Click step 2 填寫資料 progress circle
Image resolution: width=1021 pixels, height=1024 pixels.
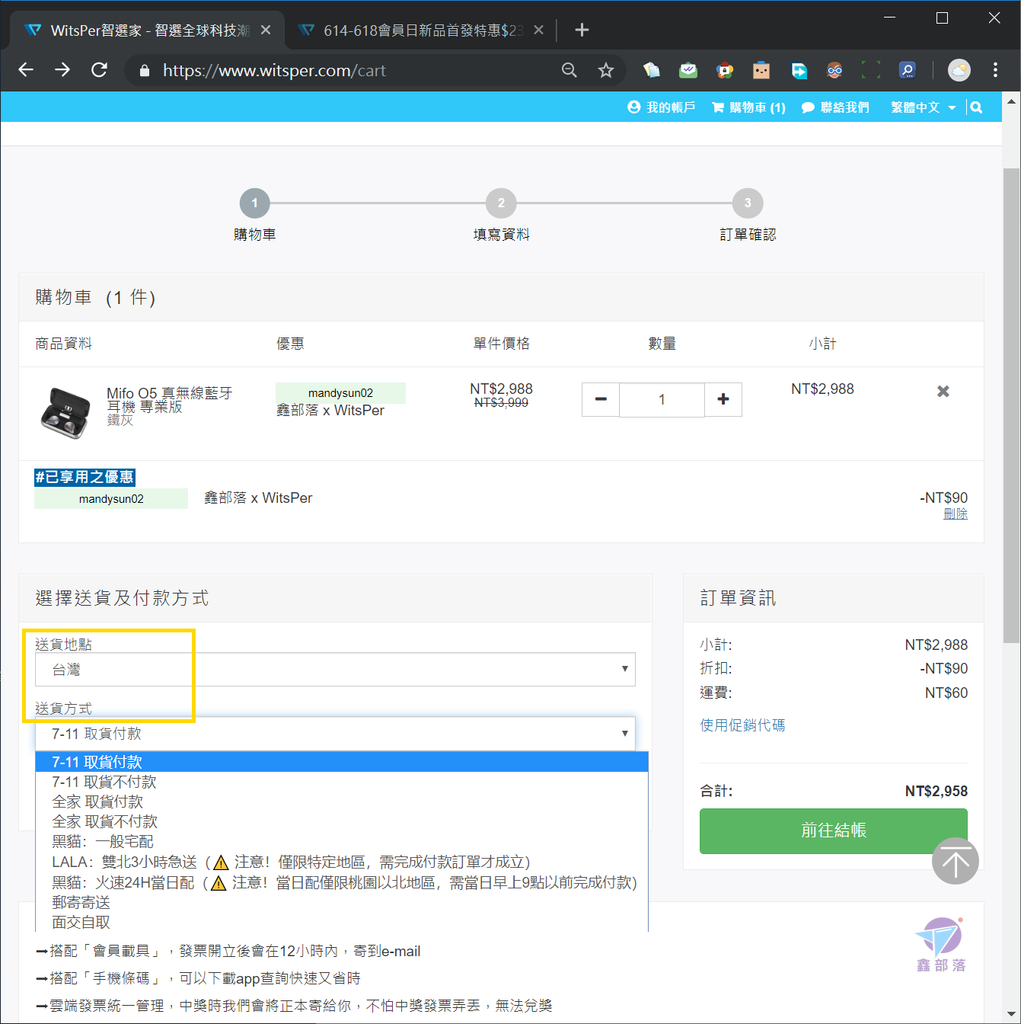point(501,203)
